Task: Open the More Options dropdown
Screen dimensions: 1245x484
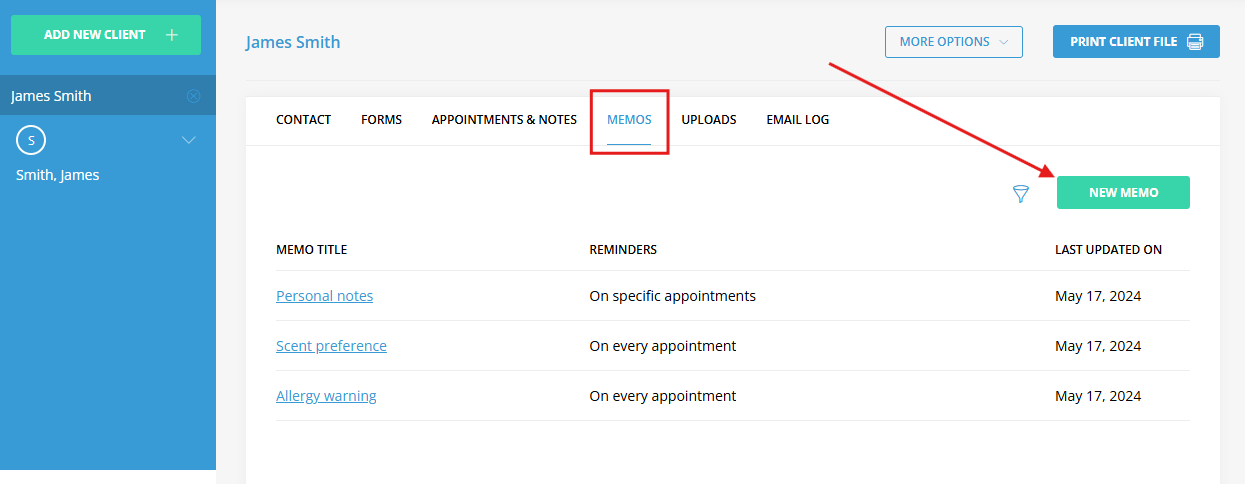Action: pos(954,42)
